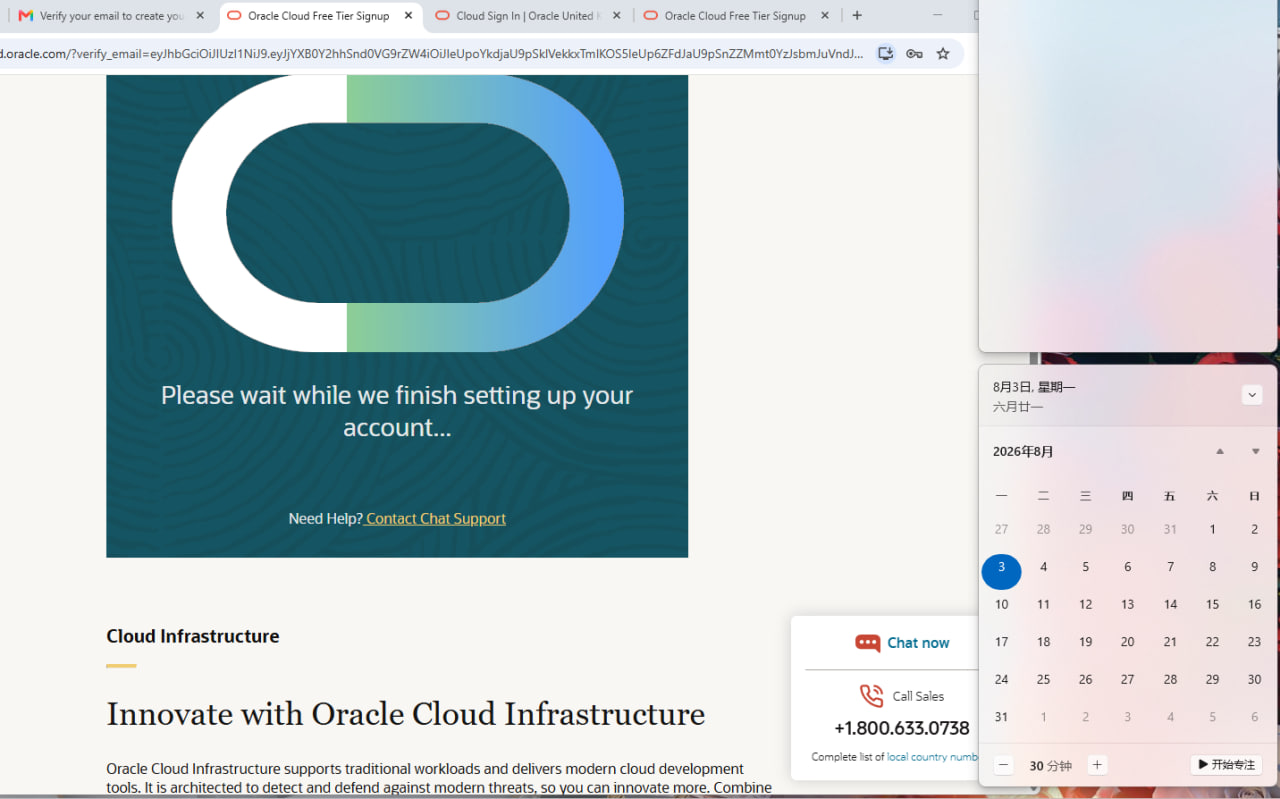Select today, August 3, in the calendar
The image size is (1280, 799).
1001,572
